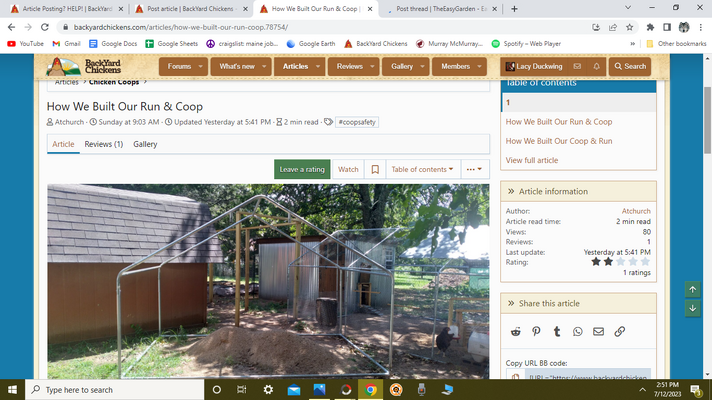Open the three-dot more options menu
712x400 pixels.
click(474, 169)
